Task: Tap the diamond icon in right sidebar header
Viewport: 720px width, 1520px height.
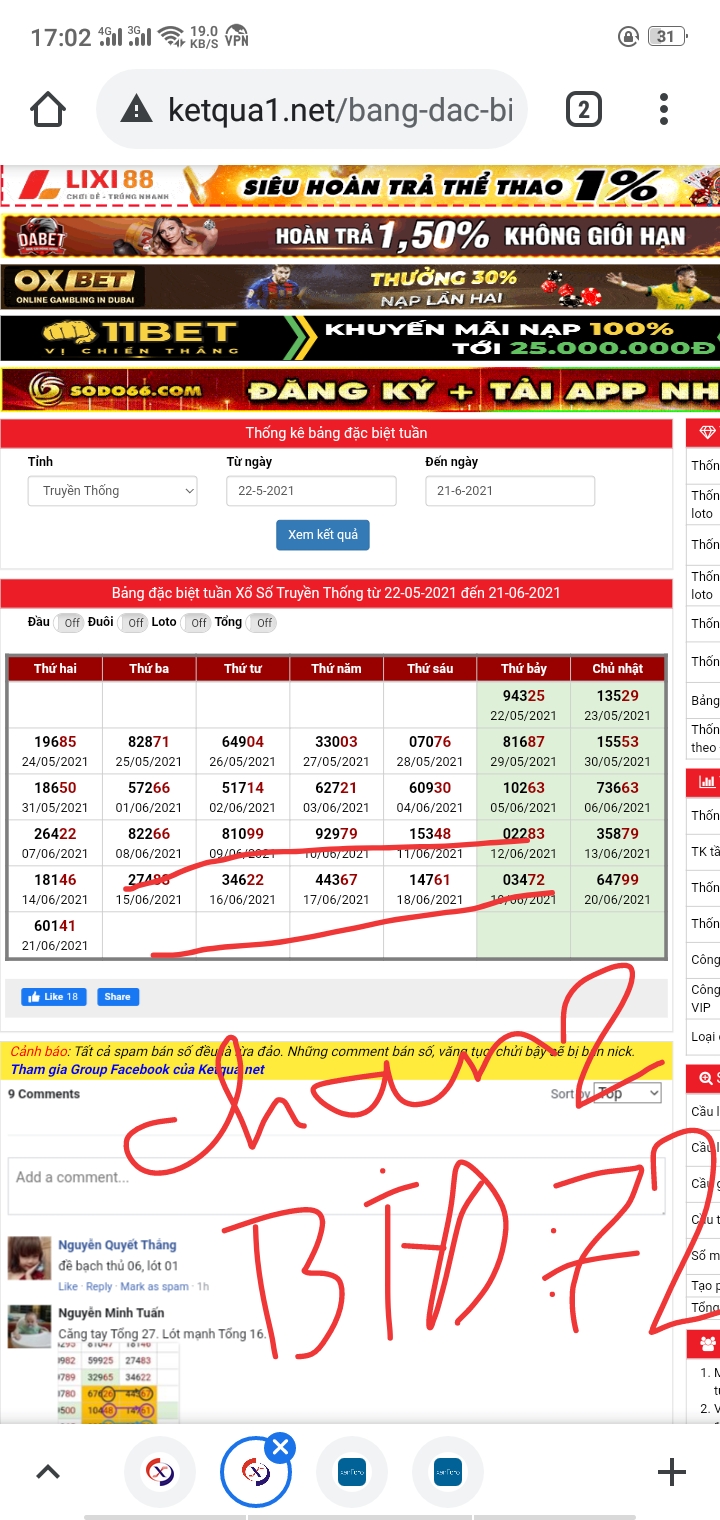Action: click(x=708, y=433)
